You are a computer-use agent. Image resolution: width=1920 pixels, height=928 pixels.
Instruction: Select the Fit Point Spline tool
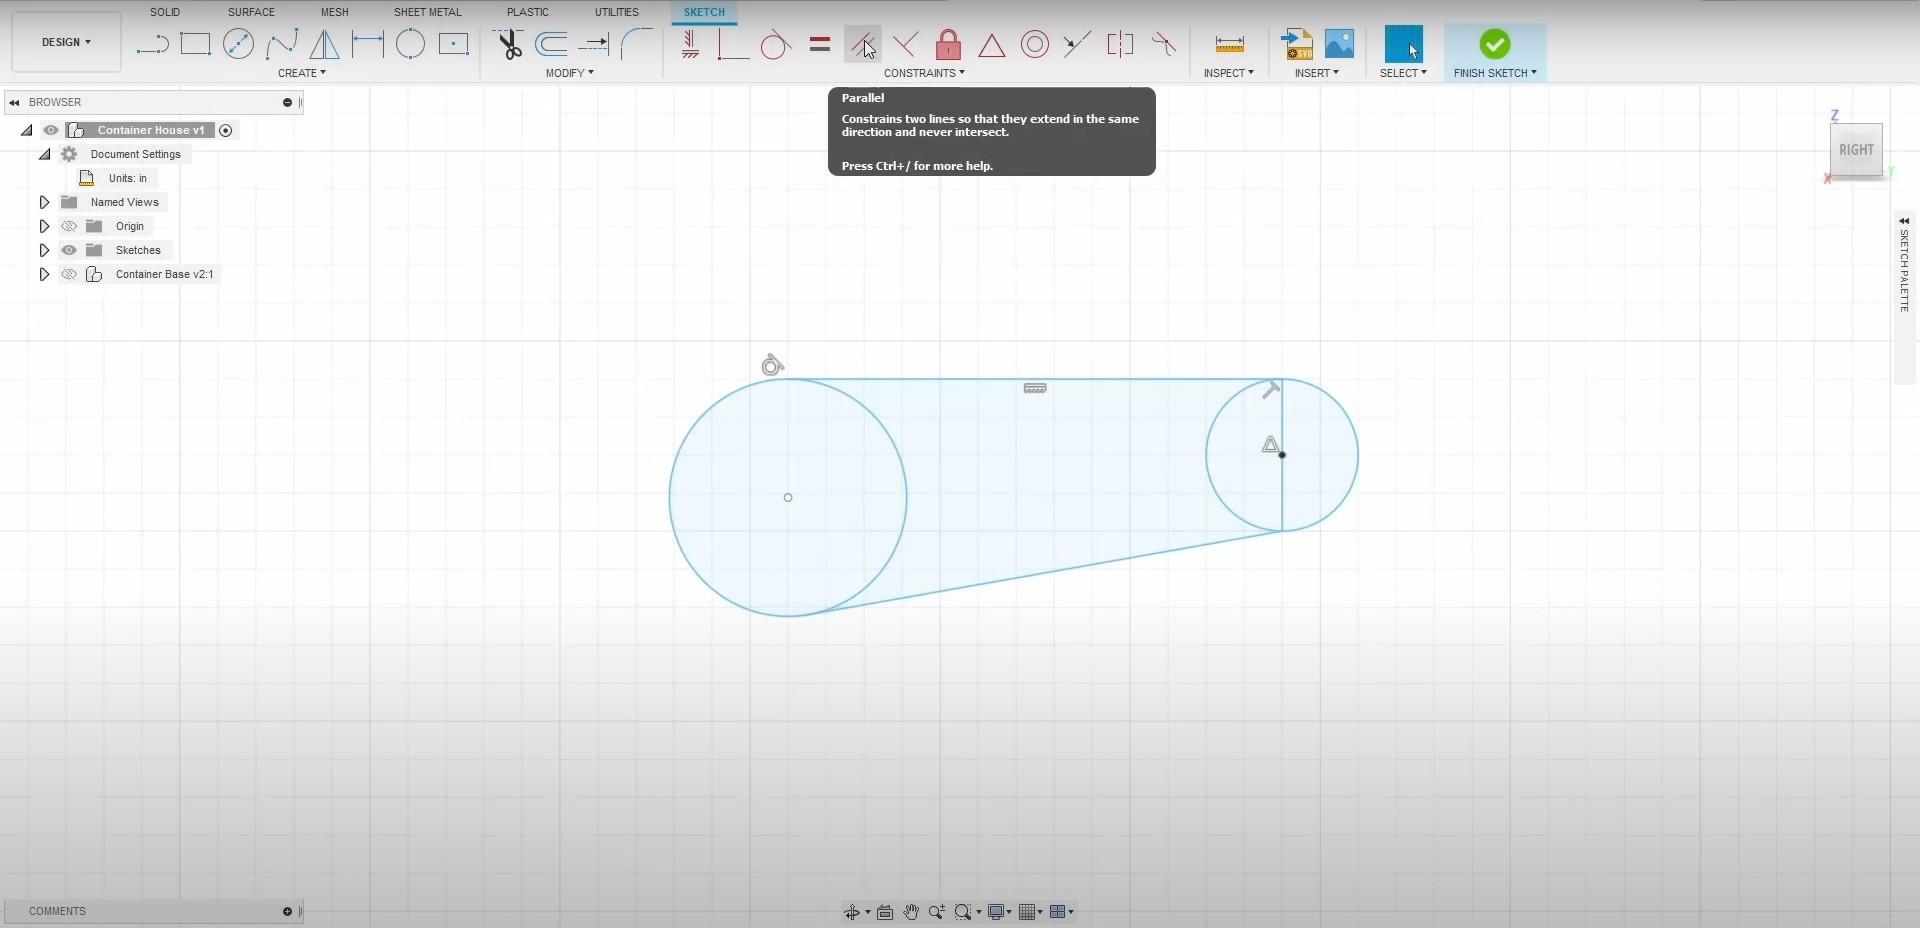click(282, 44)
